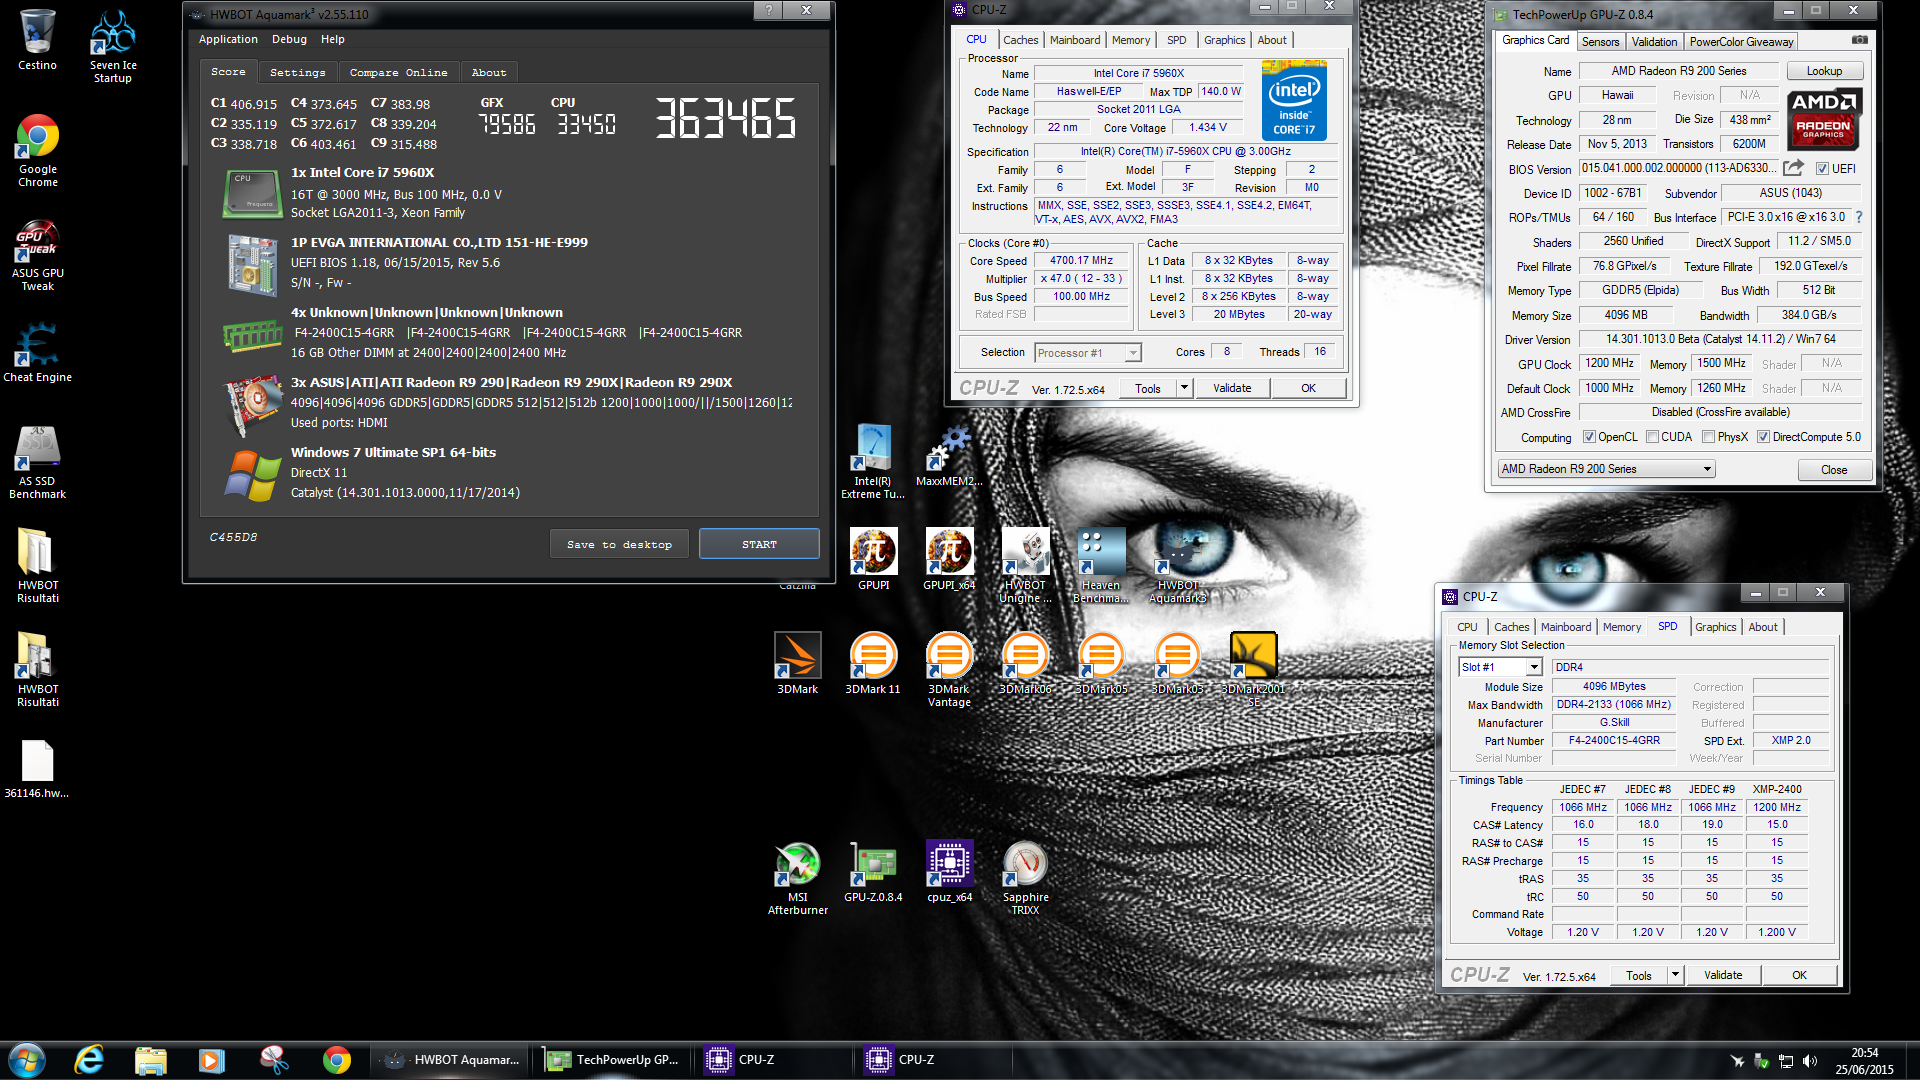The image size is (1920, 1080).
Task: Open 3DMark desktop shortcut
Action: pos(797,662)
